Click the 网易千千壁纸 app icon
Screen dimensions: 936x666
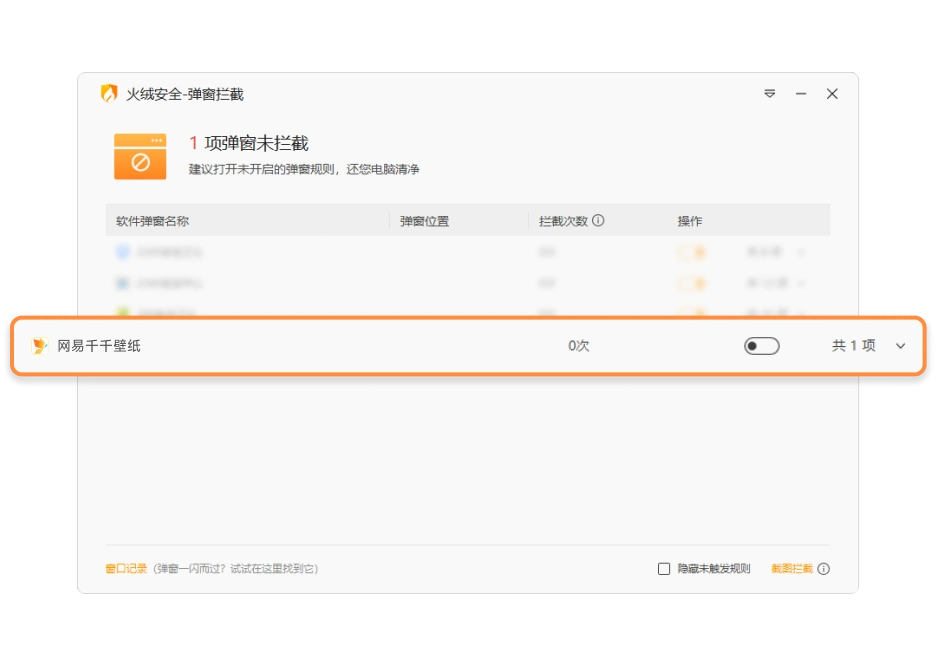[x=39, y=346]
